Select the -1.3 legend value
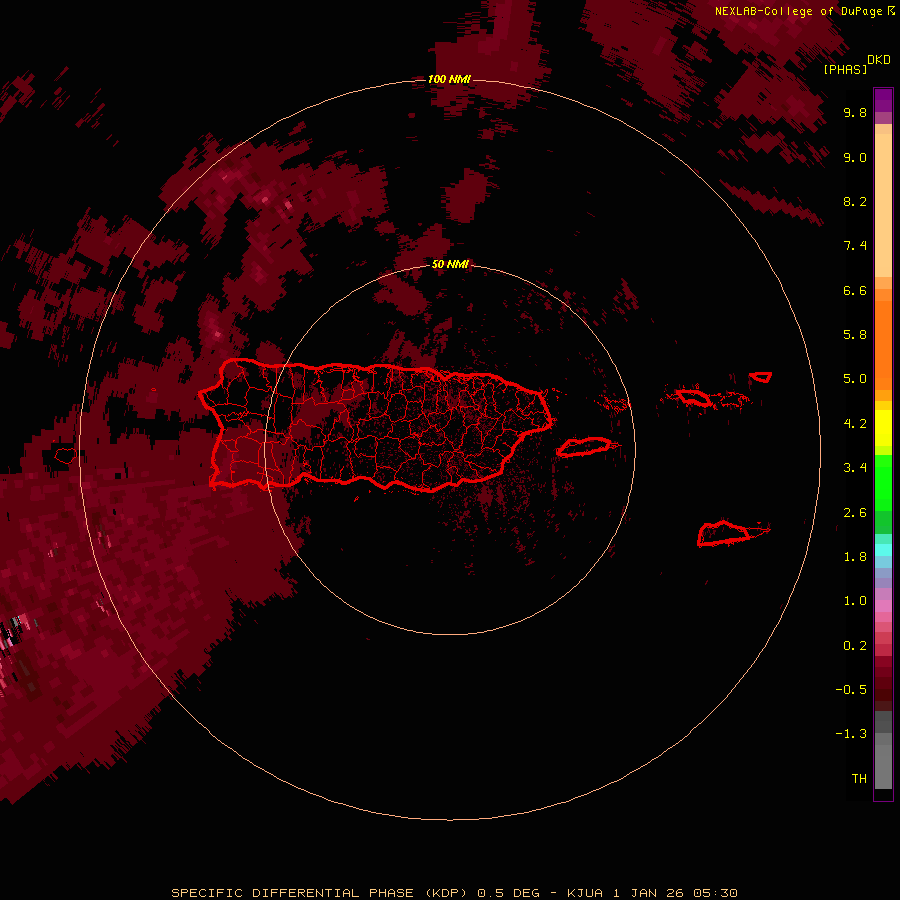Image resolution: width=900 pixels, height=900 pixels. [851, 734]
